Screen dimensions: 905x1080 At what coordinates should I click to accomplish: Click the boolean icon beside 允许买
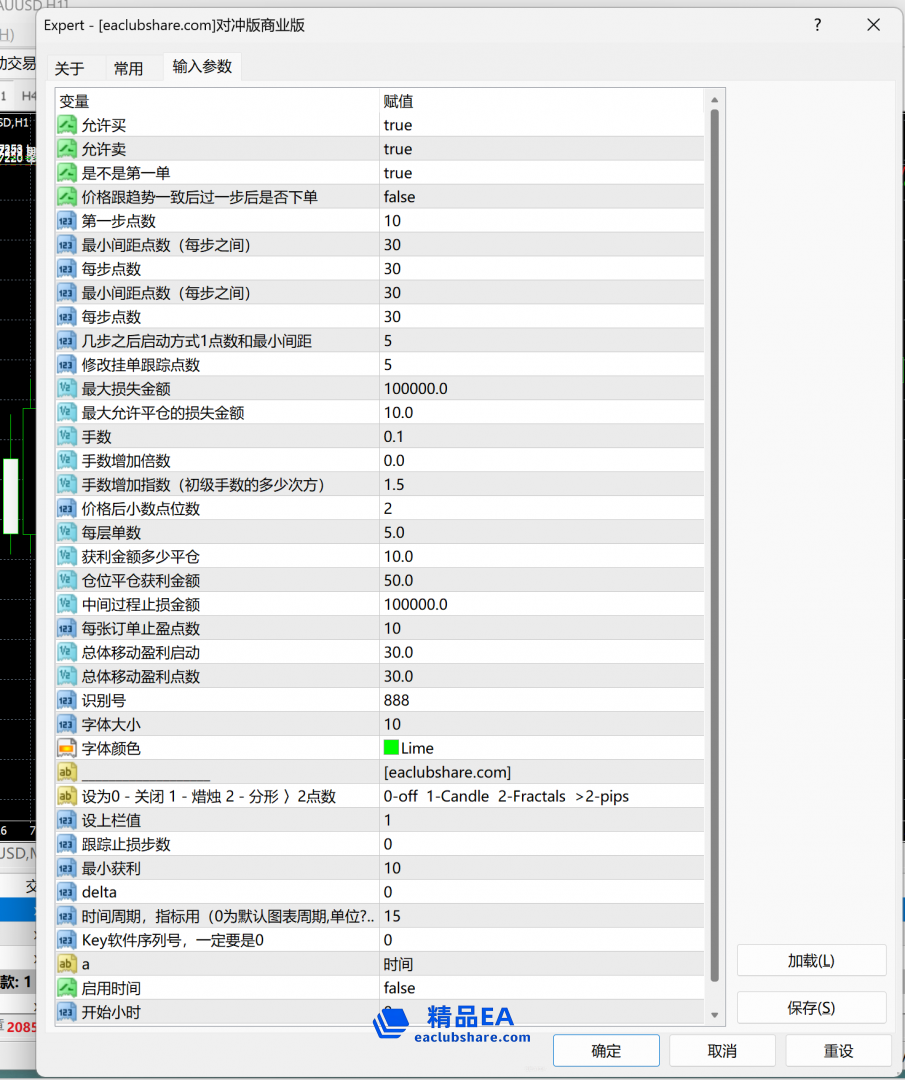(x=67, y=125)
